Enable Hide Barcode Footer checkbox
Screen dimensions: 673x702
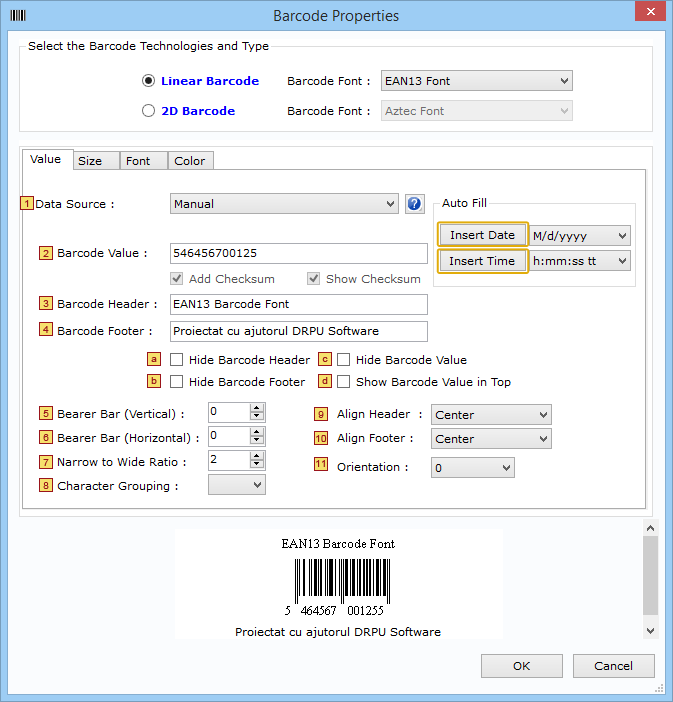pyautogui.click(x=176, y=382)
